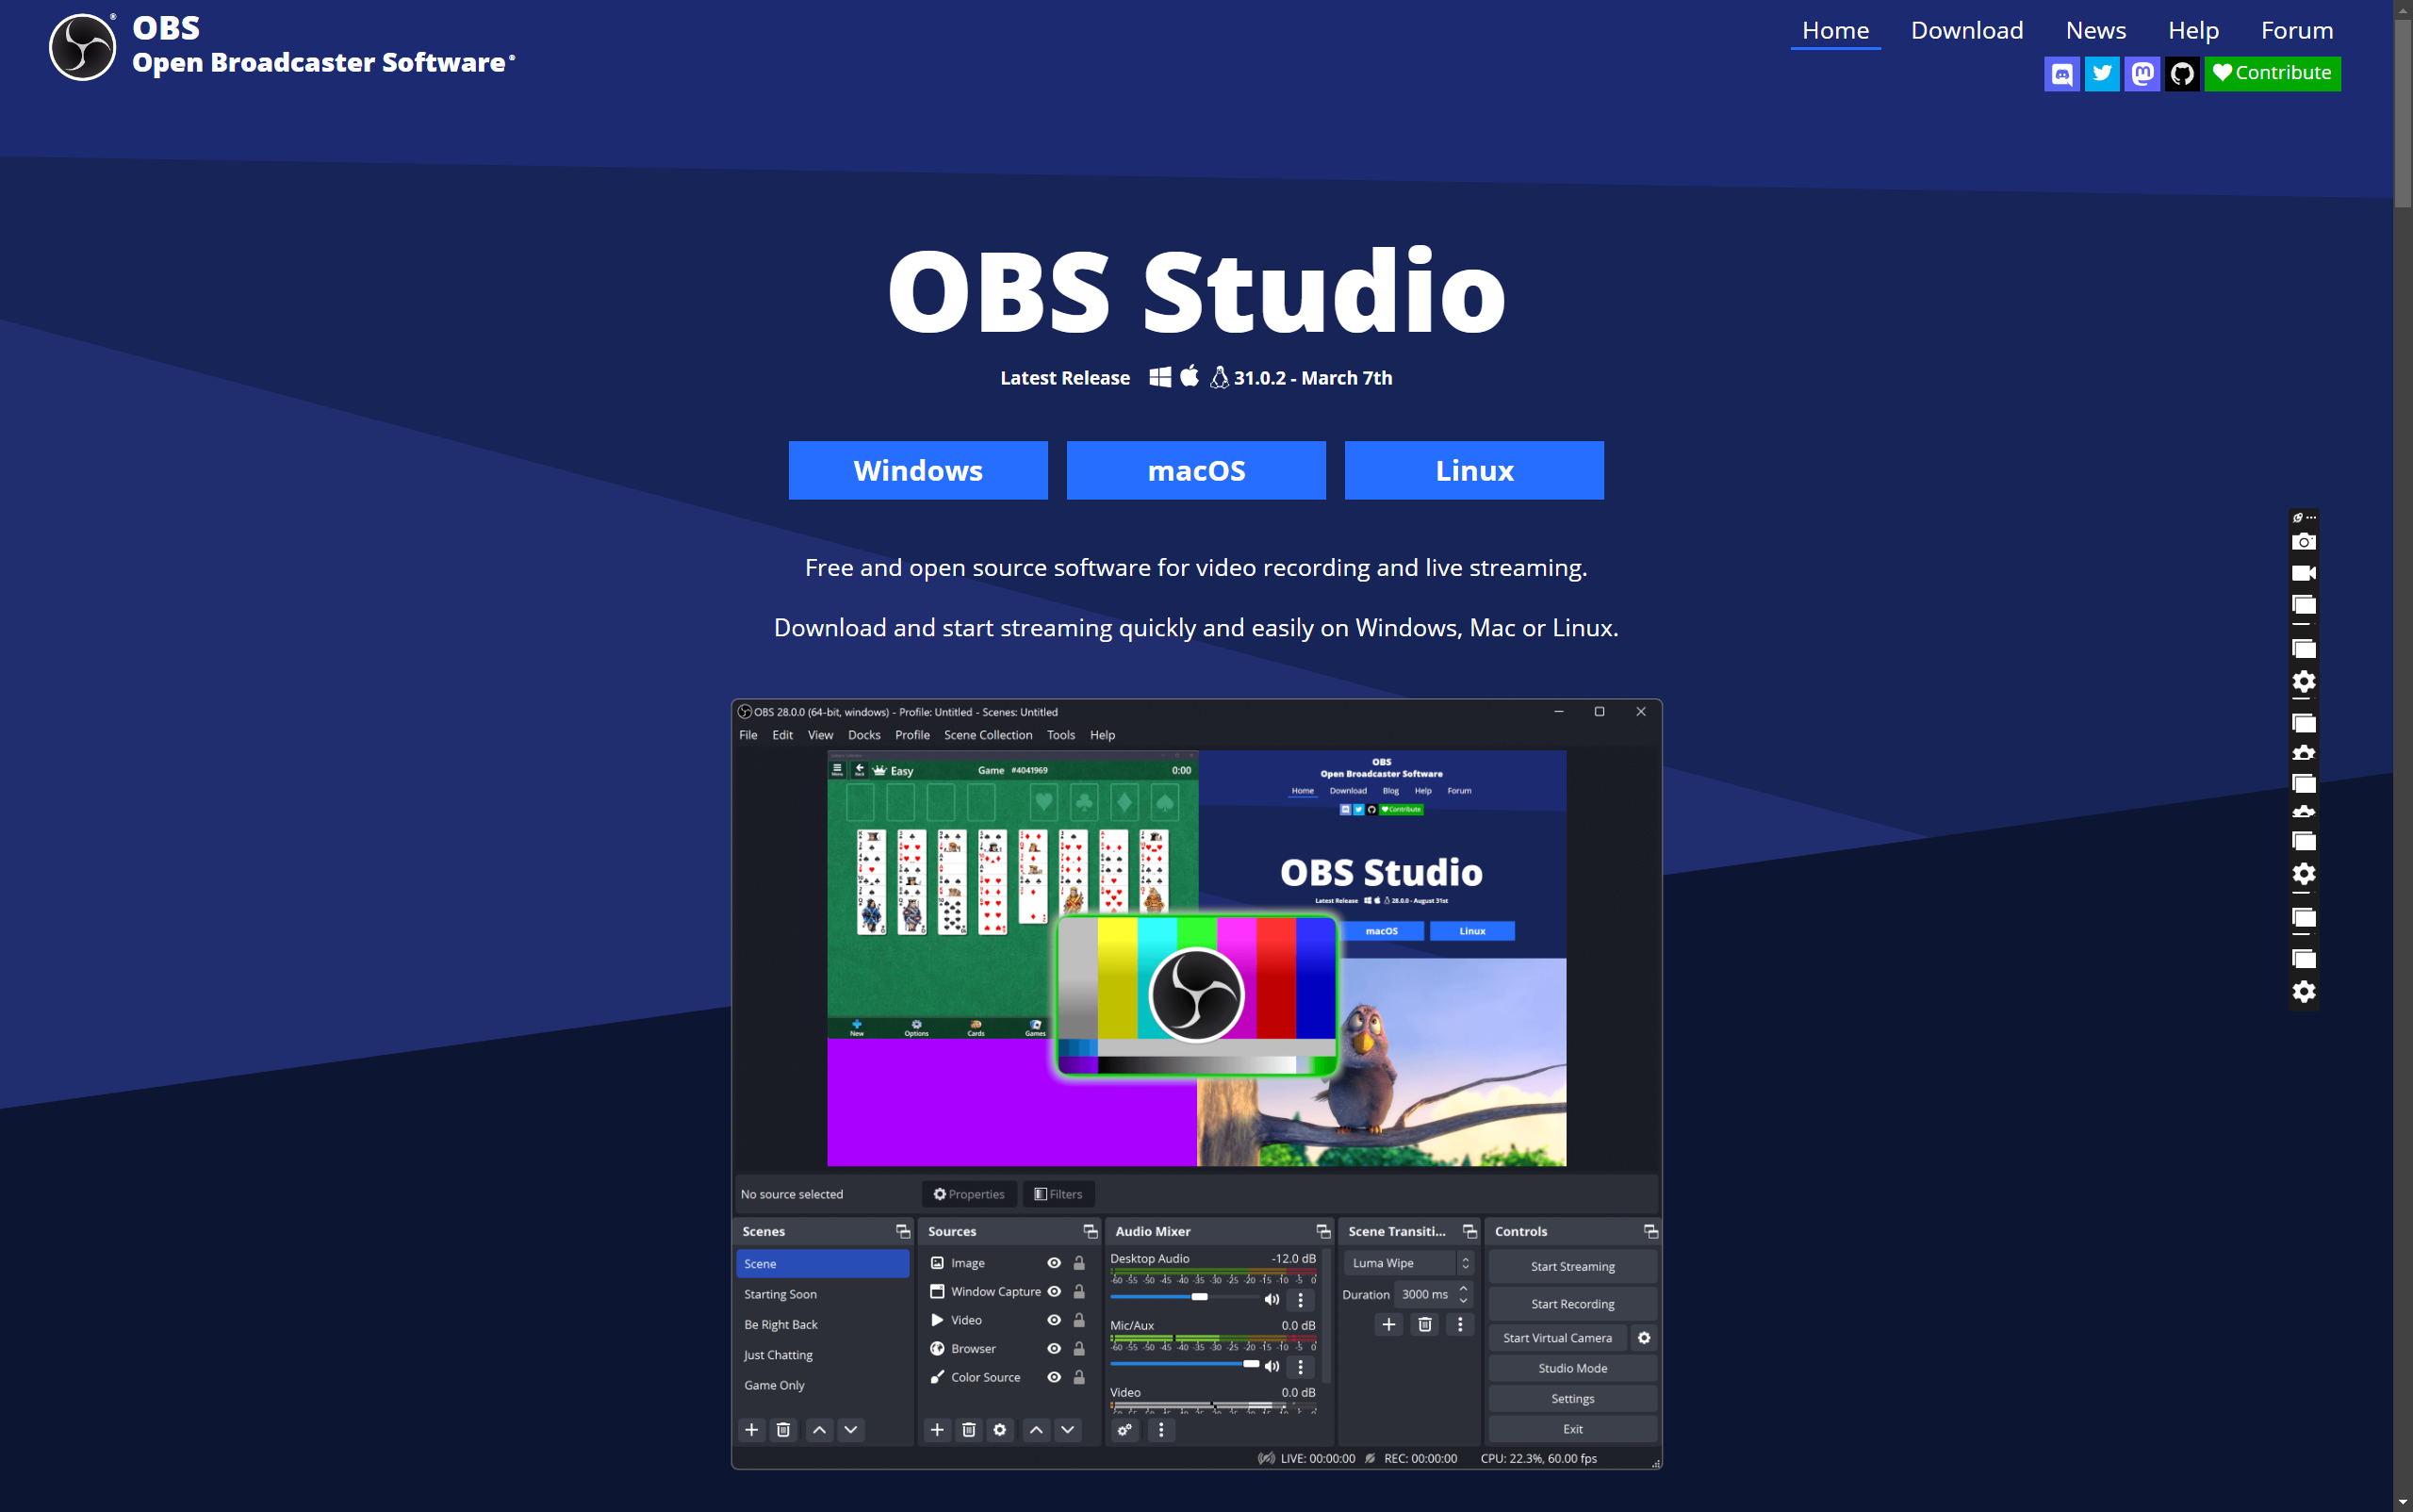Lock the Window Capture source
The width and height of the screenshot is (2413, 1512).
pyautogui.click(x=1078, y=1291)
